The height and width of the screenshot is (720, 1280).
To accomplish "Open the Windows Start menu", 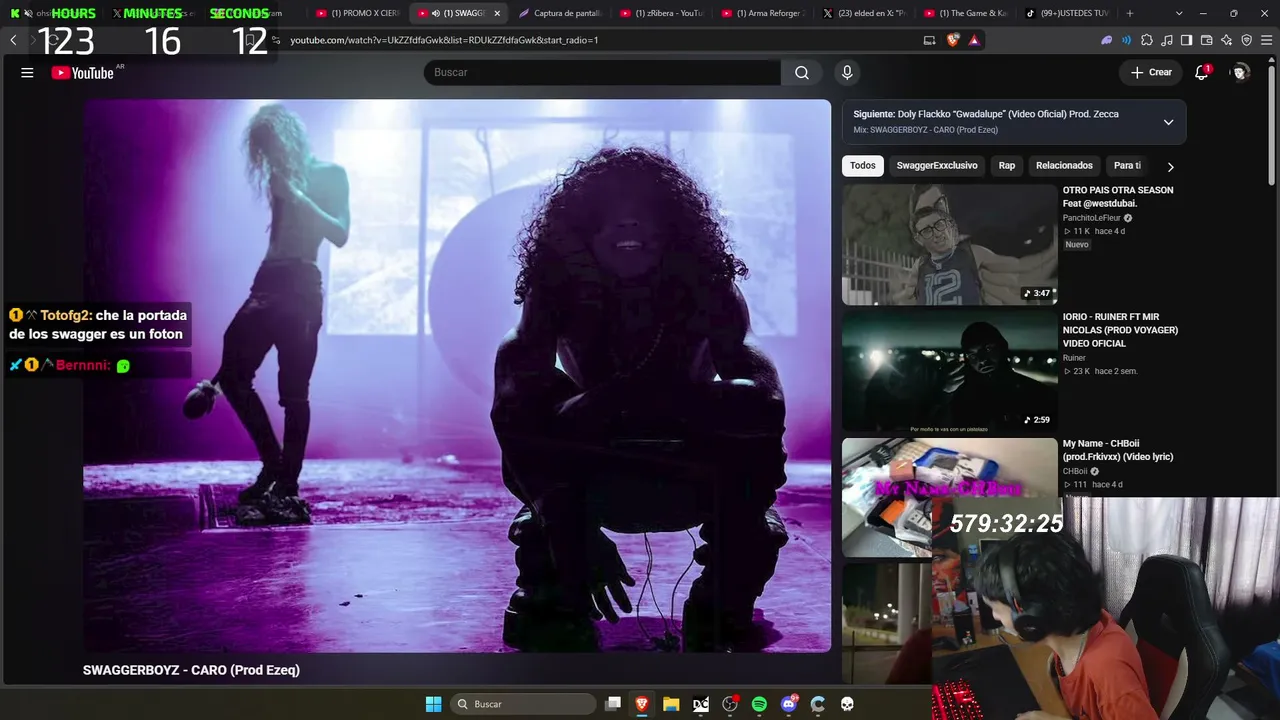I will point(433,704).
